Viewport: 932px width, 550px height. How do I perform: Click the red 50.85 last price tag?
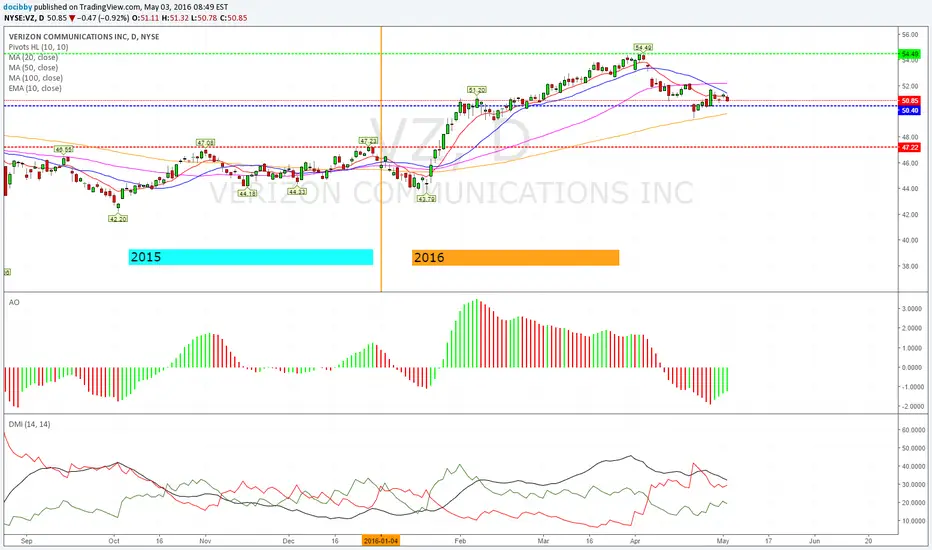point(910,101)
